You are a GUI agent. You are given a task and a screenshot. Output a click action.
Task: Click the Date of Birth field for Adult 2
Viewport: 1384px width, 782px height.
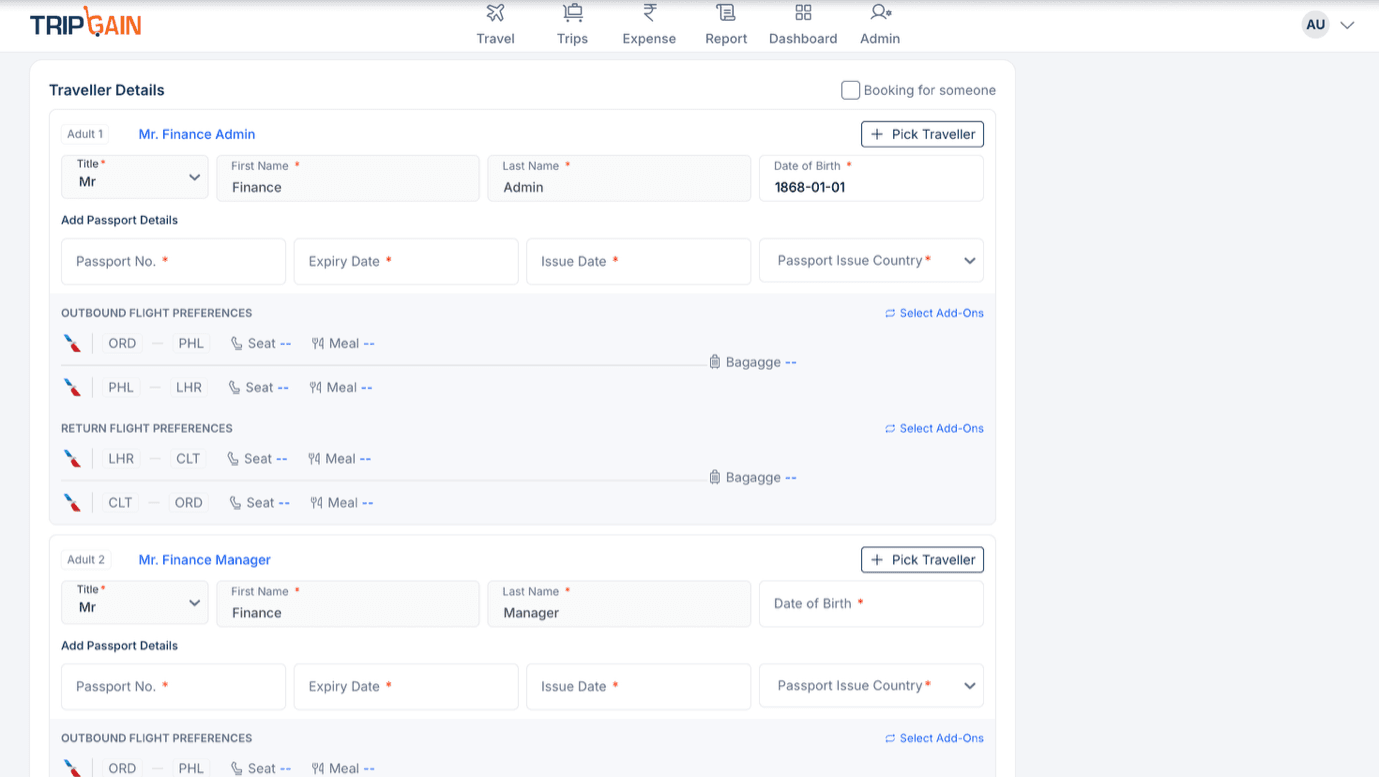[x=871, y=604]
